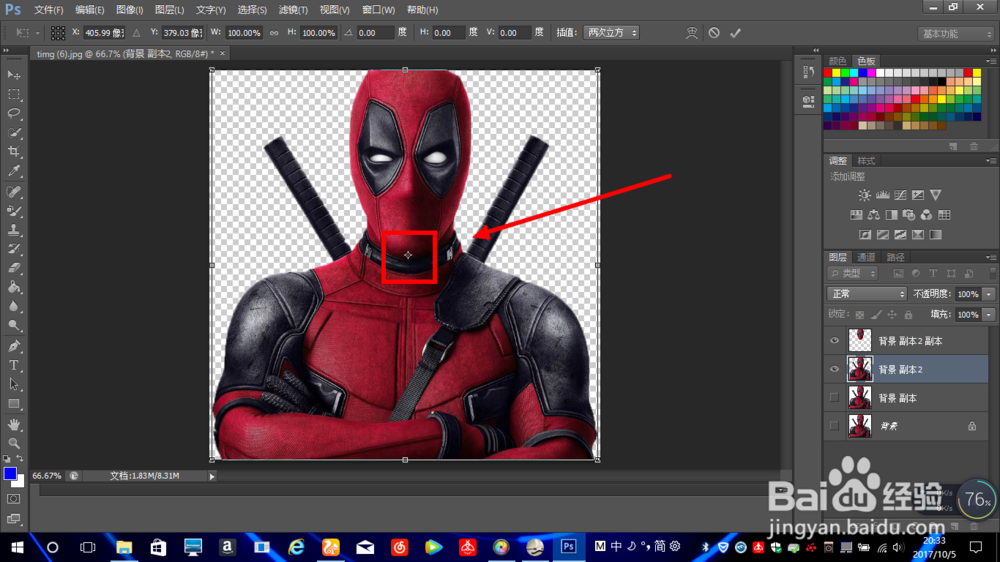Screen dimensions: 1000x562
Task: Select the Eraser tool
Action: (13, 269)
